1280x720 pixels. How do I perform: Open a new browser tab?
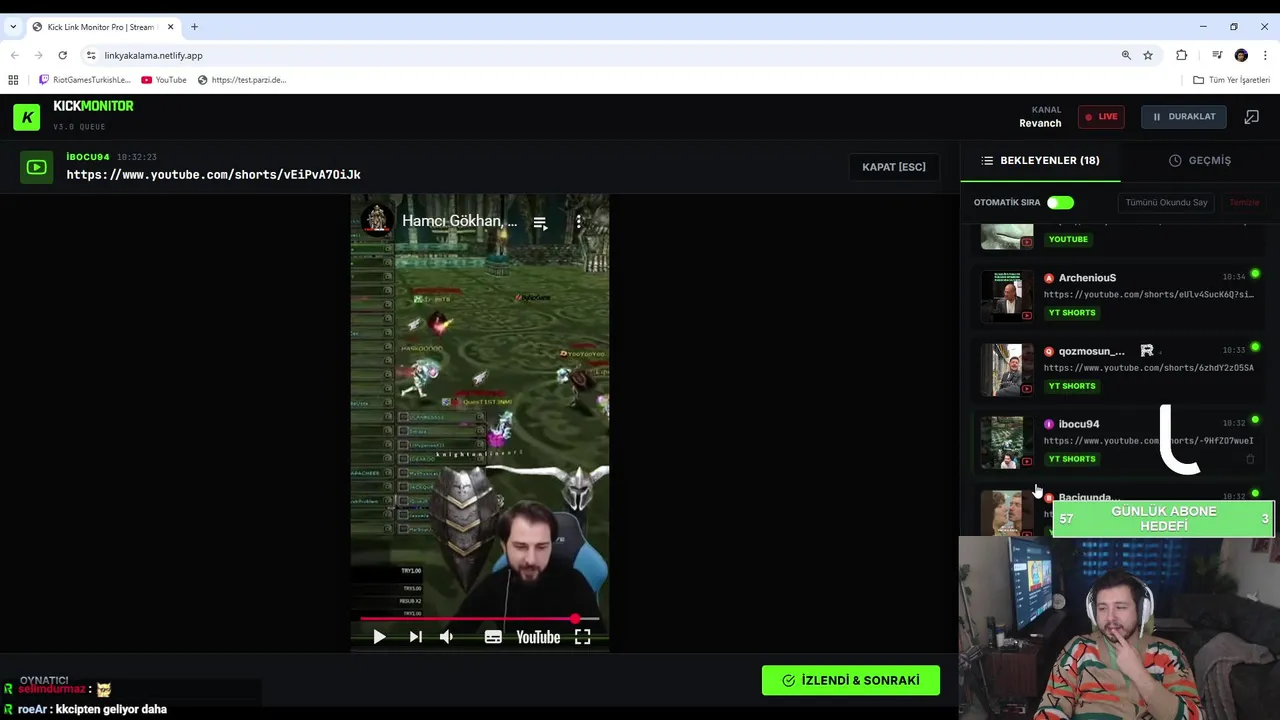click(194, 27)
